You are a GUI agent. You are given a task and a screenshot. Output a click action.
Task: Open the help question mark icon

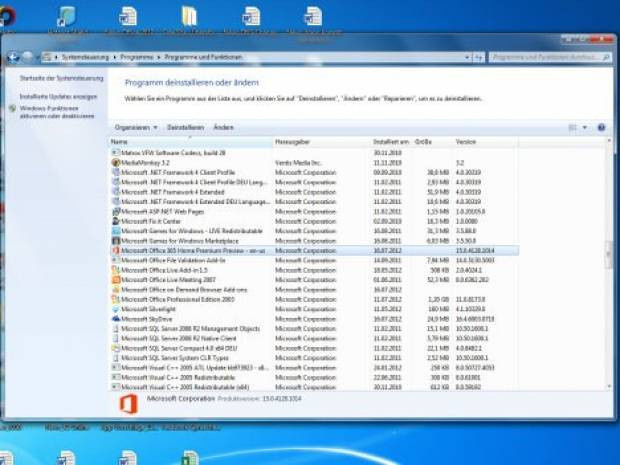(601, 127)
